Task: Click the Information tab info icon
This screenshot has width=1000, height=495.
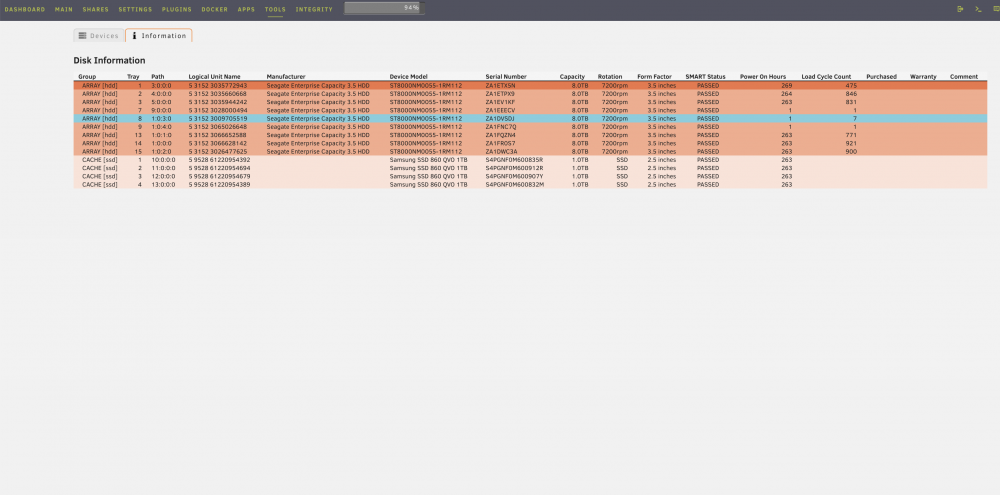Action: pyautogui.click(x=134, y=36)
